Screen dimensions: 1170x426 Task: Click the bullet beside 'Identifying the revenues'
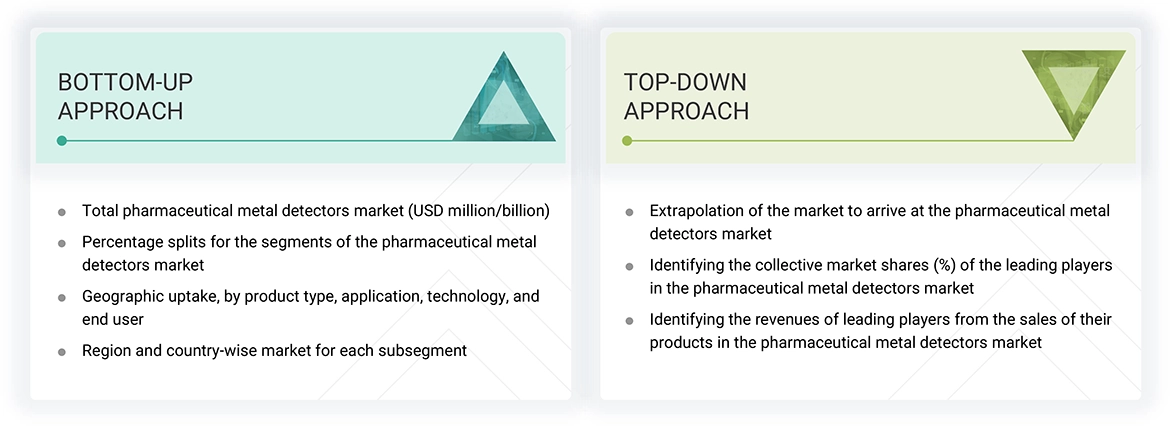coord(629,320)
